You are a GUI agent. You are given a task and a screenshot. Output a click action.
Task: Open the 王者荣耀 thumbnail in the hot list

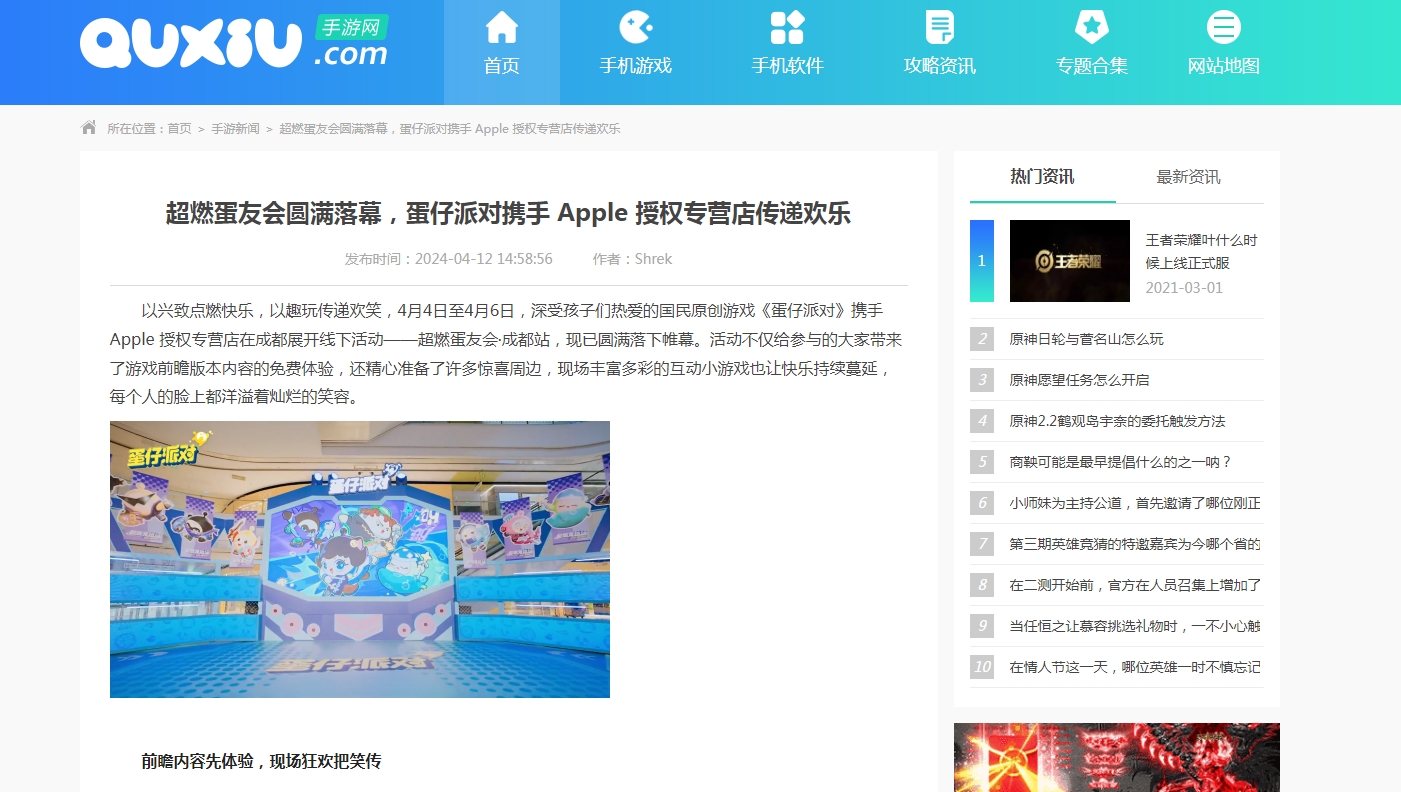point(1070,261)
